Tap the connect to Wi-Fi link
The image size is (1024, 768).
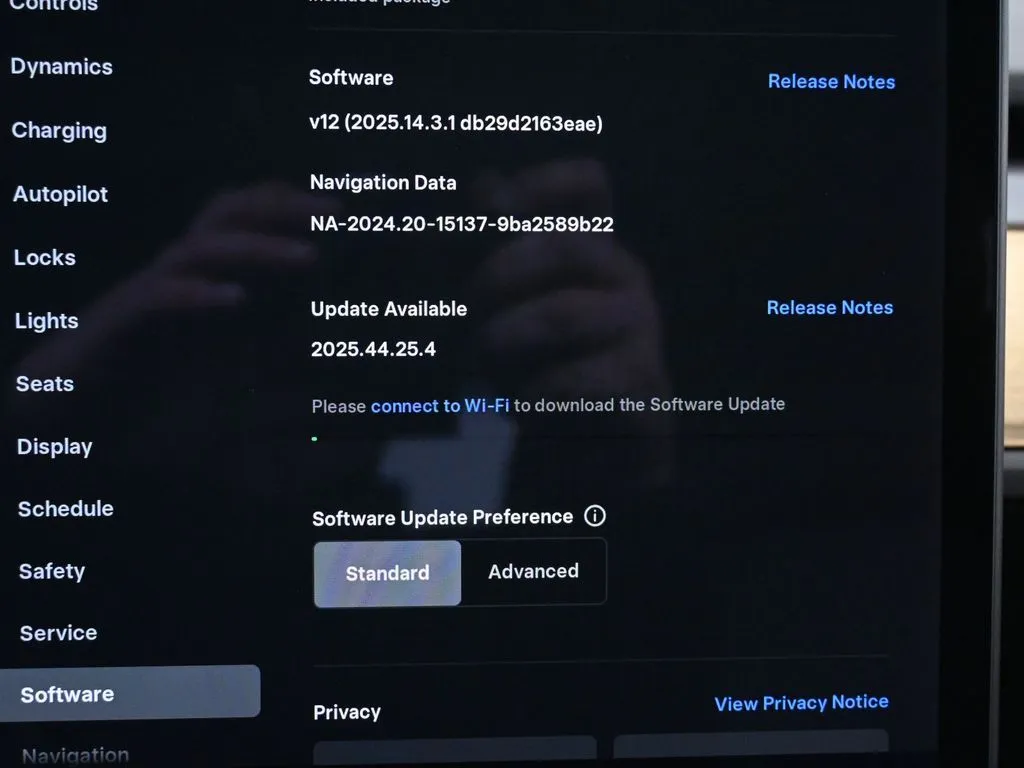(440, 406)
